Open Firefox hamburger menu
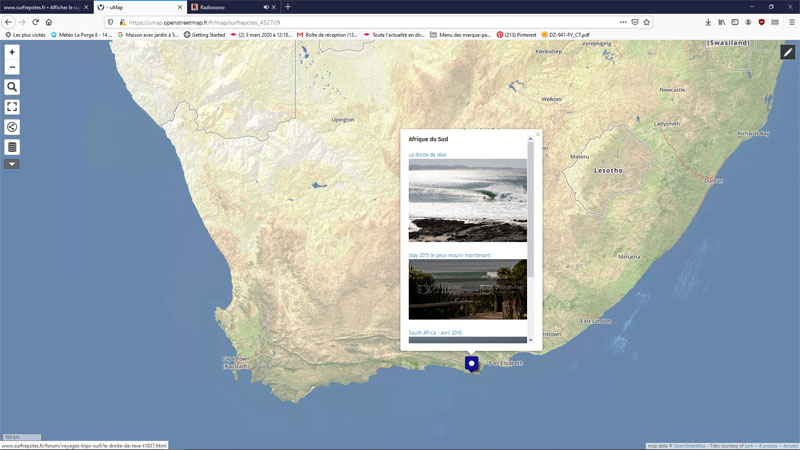800x450 pixels. [789, 21]
